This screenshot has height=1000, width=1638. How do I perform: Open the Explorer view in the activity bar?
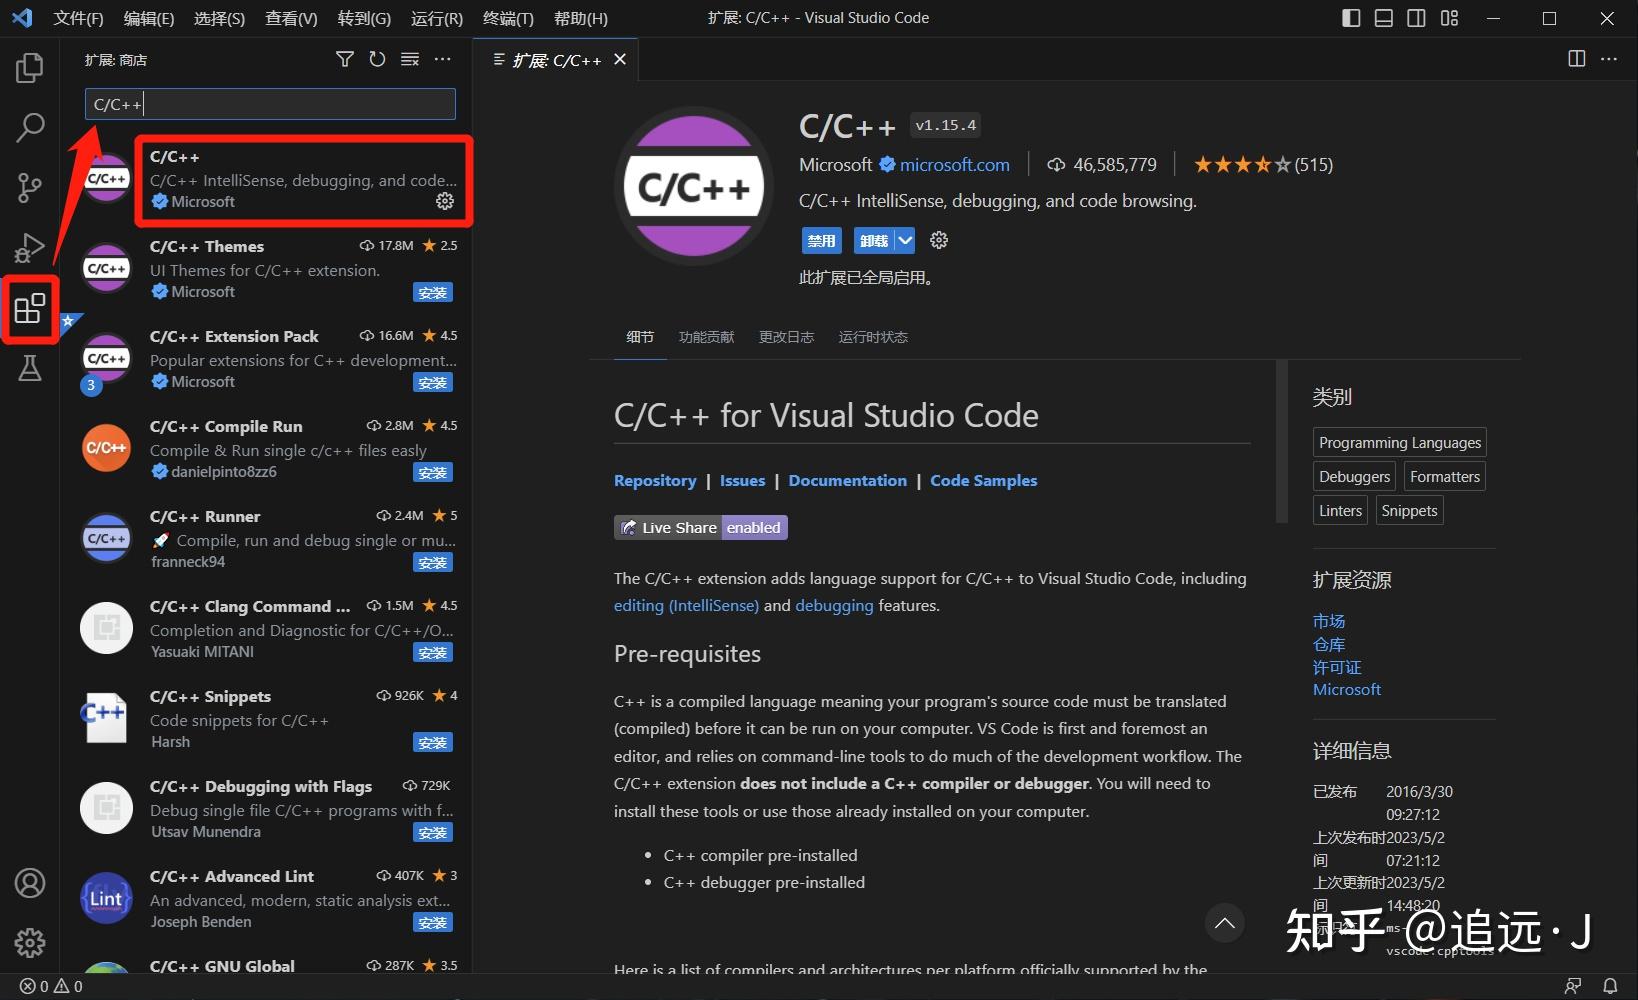click(x=29, y=67)
